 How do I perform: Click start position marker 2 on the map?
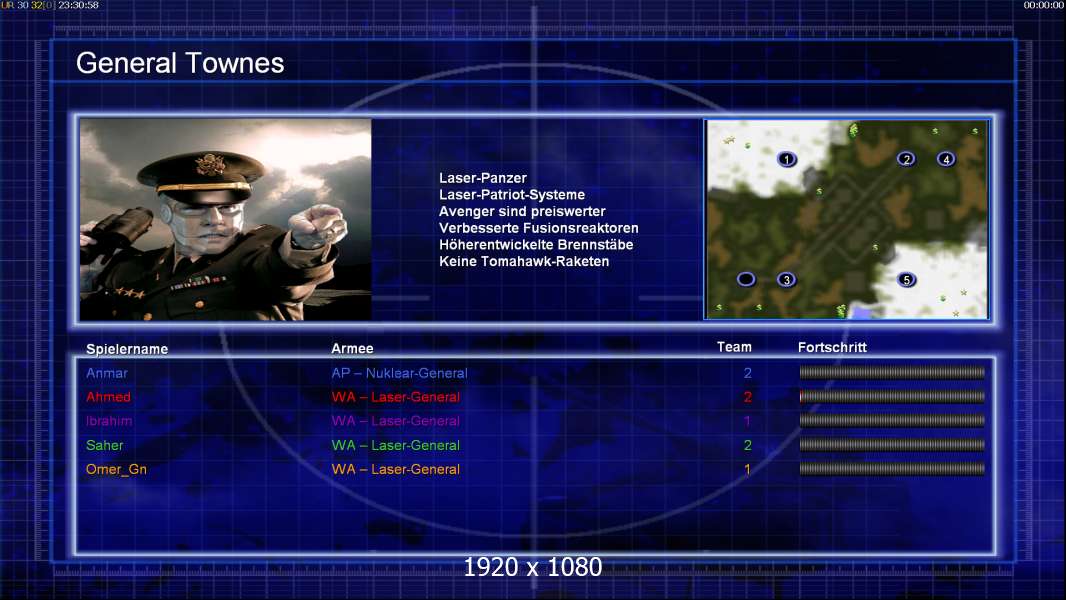click(906, 159)
